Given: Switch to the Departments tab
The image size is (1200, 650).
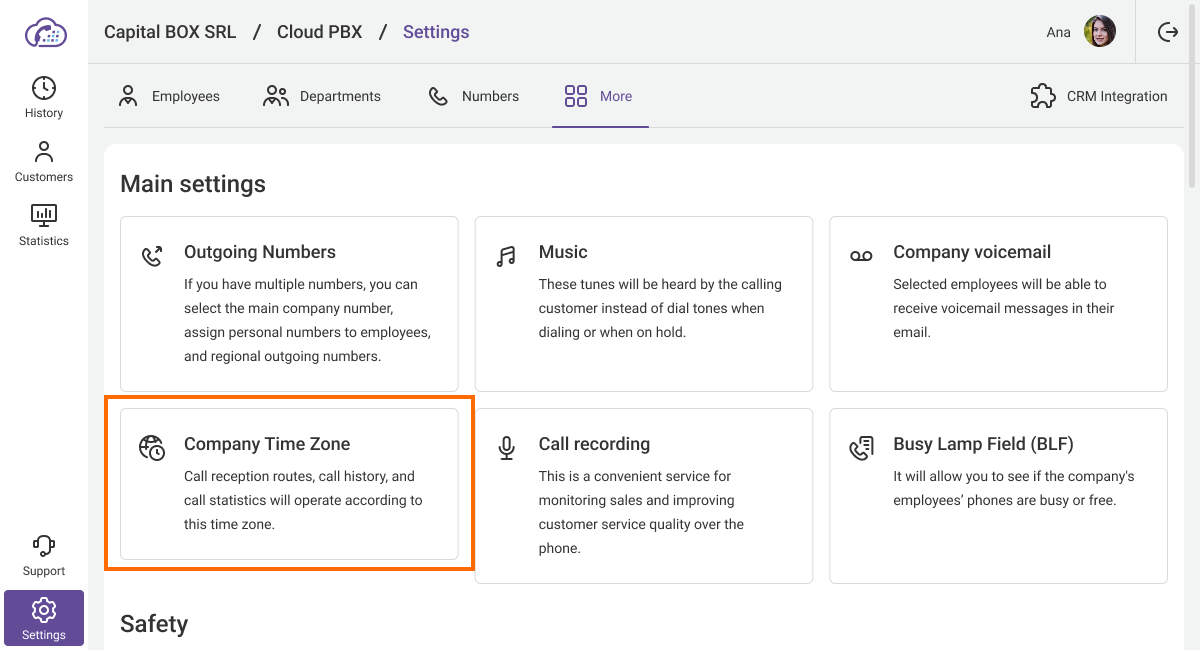Looking at the screenshot, I should [x=321, y=96].
